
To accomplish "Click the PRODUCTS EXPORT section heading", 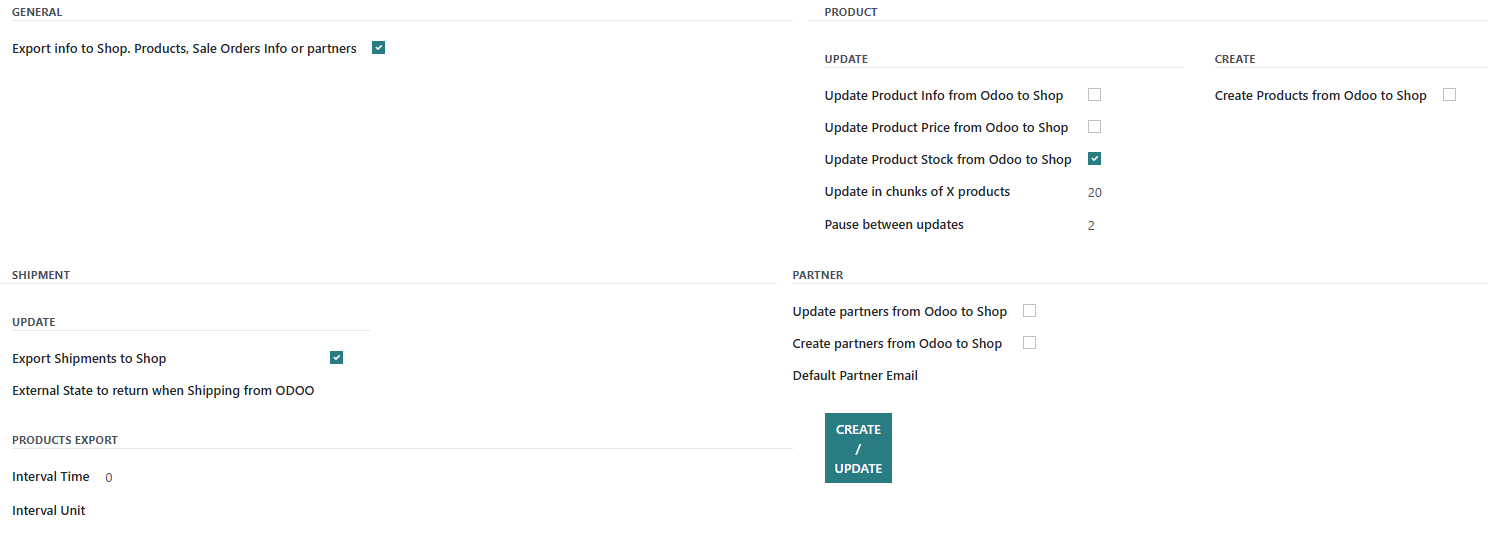I will point(65,440).
